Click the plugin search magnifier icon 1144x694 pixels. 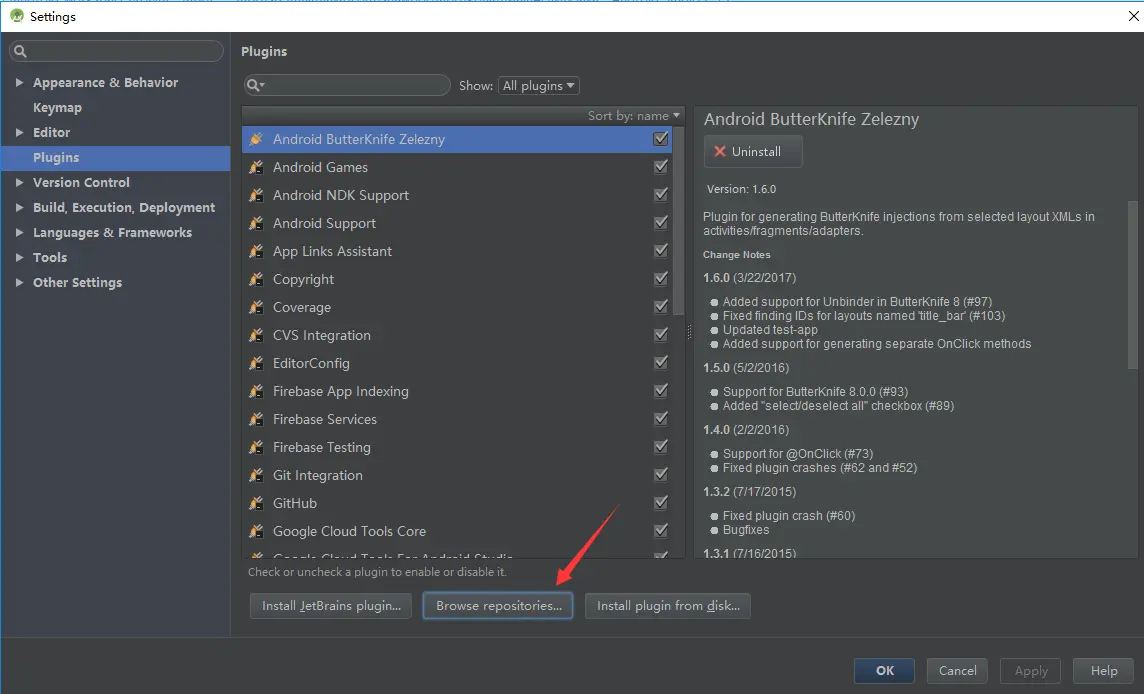coord(255,85)
